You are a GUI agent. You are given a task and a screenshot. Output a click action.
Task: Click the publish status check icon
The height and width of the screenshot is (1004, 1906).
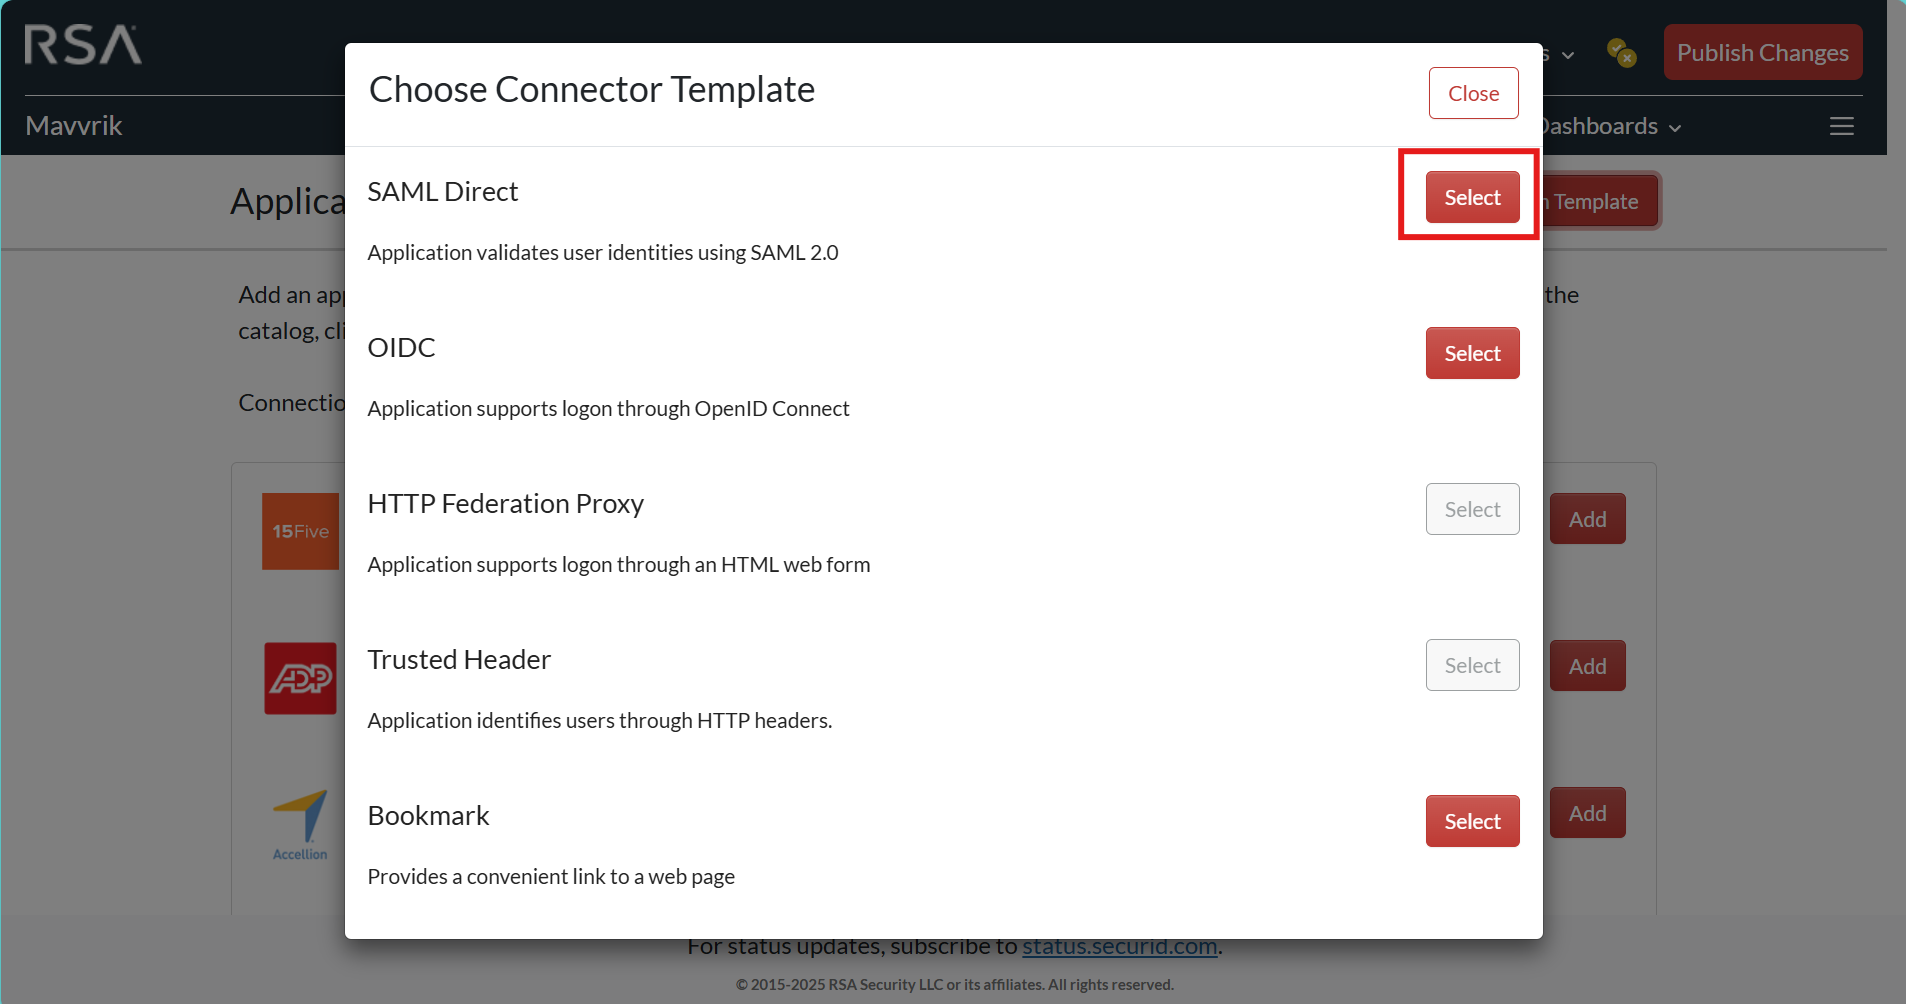[x=1620, y=52]
